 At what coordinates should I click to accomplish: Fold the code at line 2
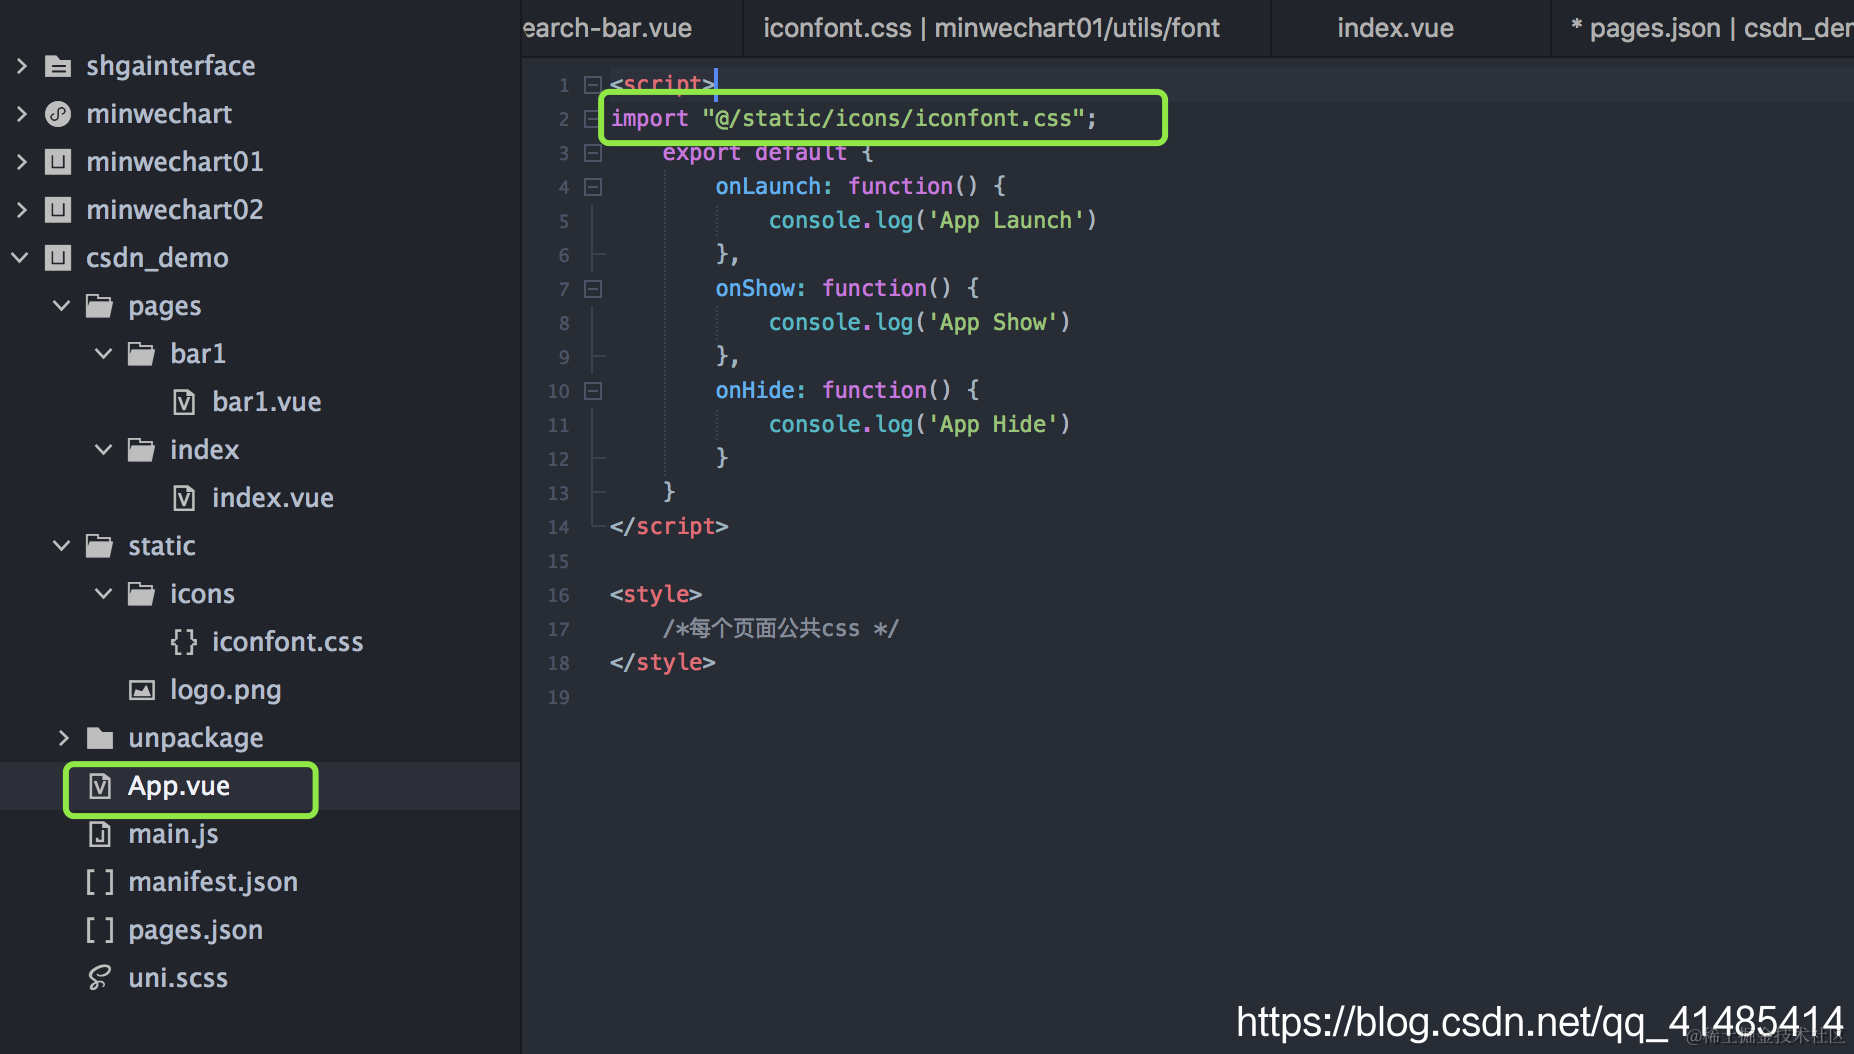point(592,119)
